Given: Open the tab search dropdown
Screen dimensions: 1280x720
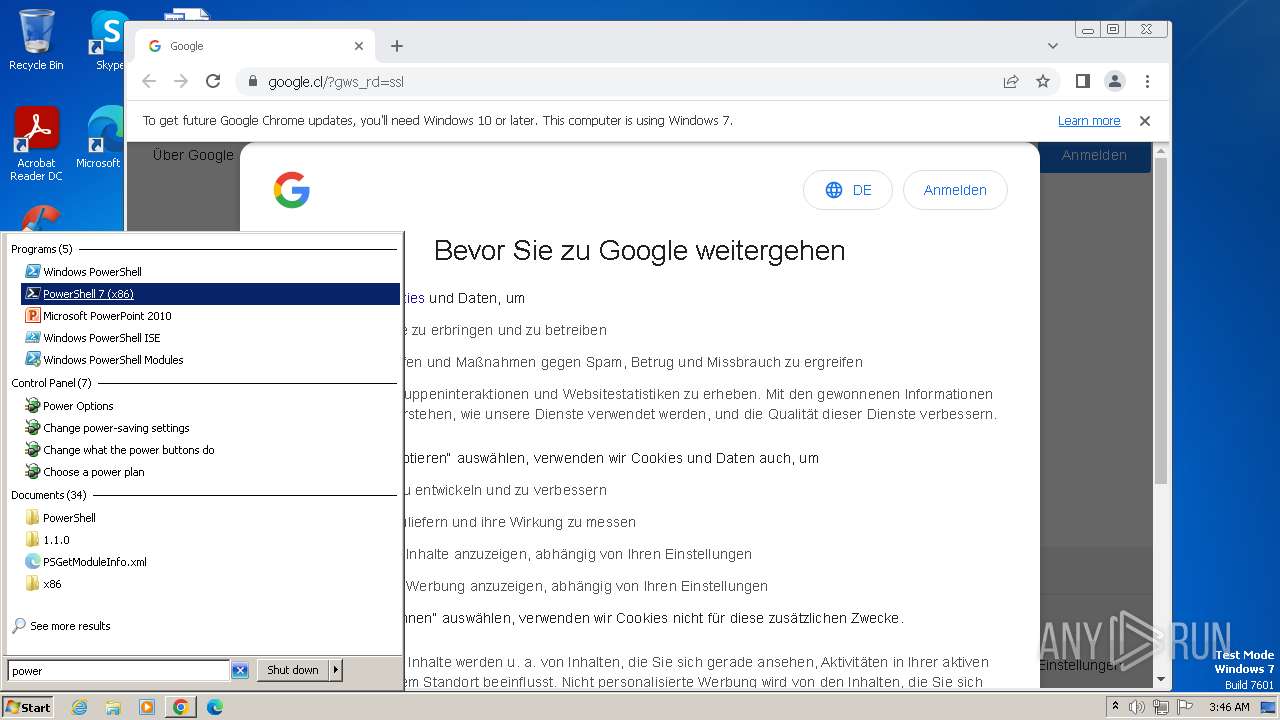Looking at the screenshot, I should click(x=1053, y=46).
